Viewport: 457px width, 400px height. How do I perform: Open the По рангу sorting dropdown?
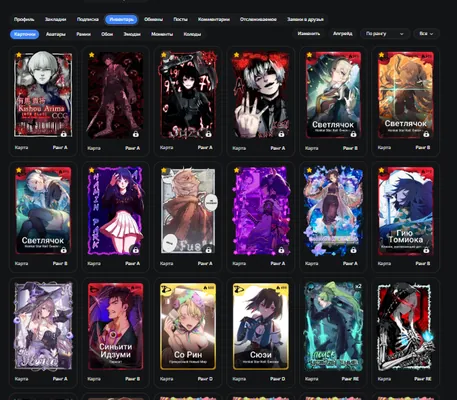(385, 34)
